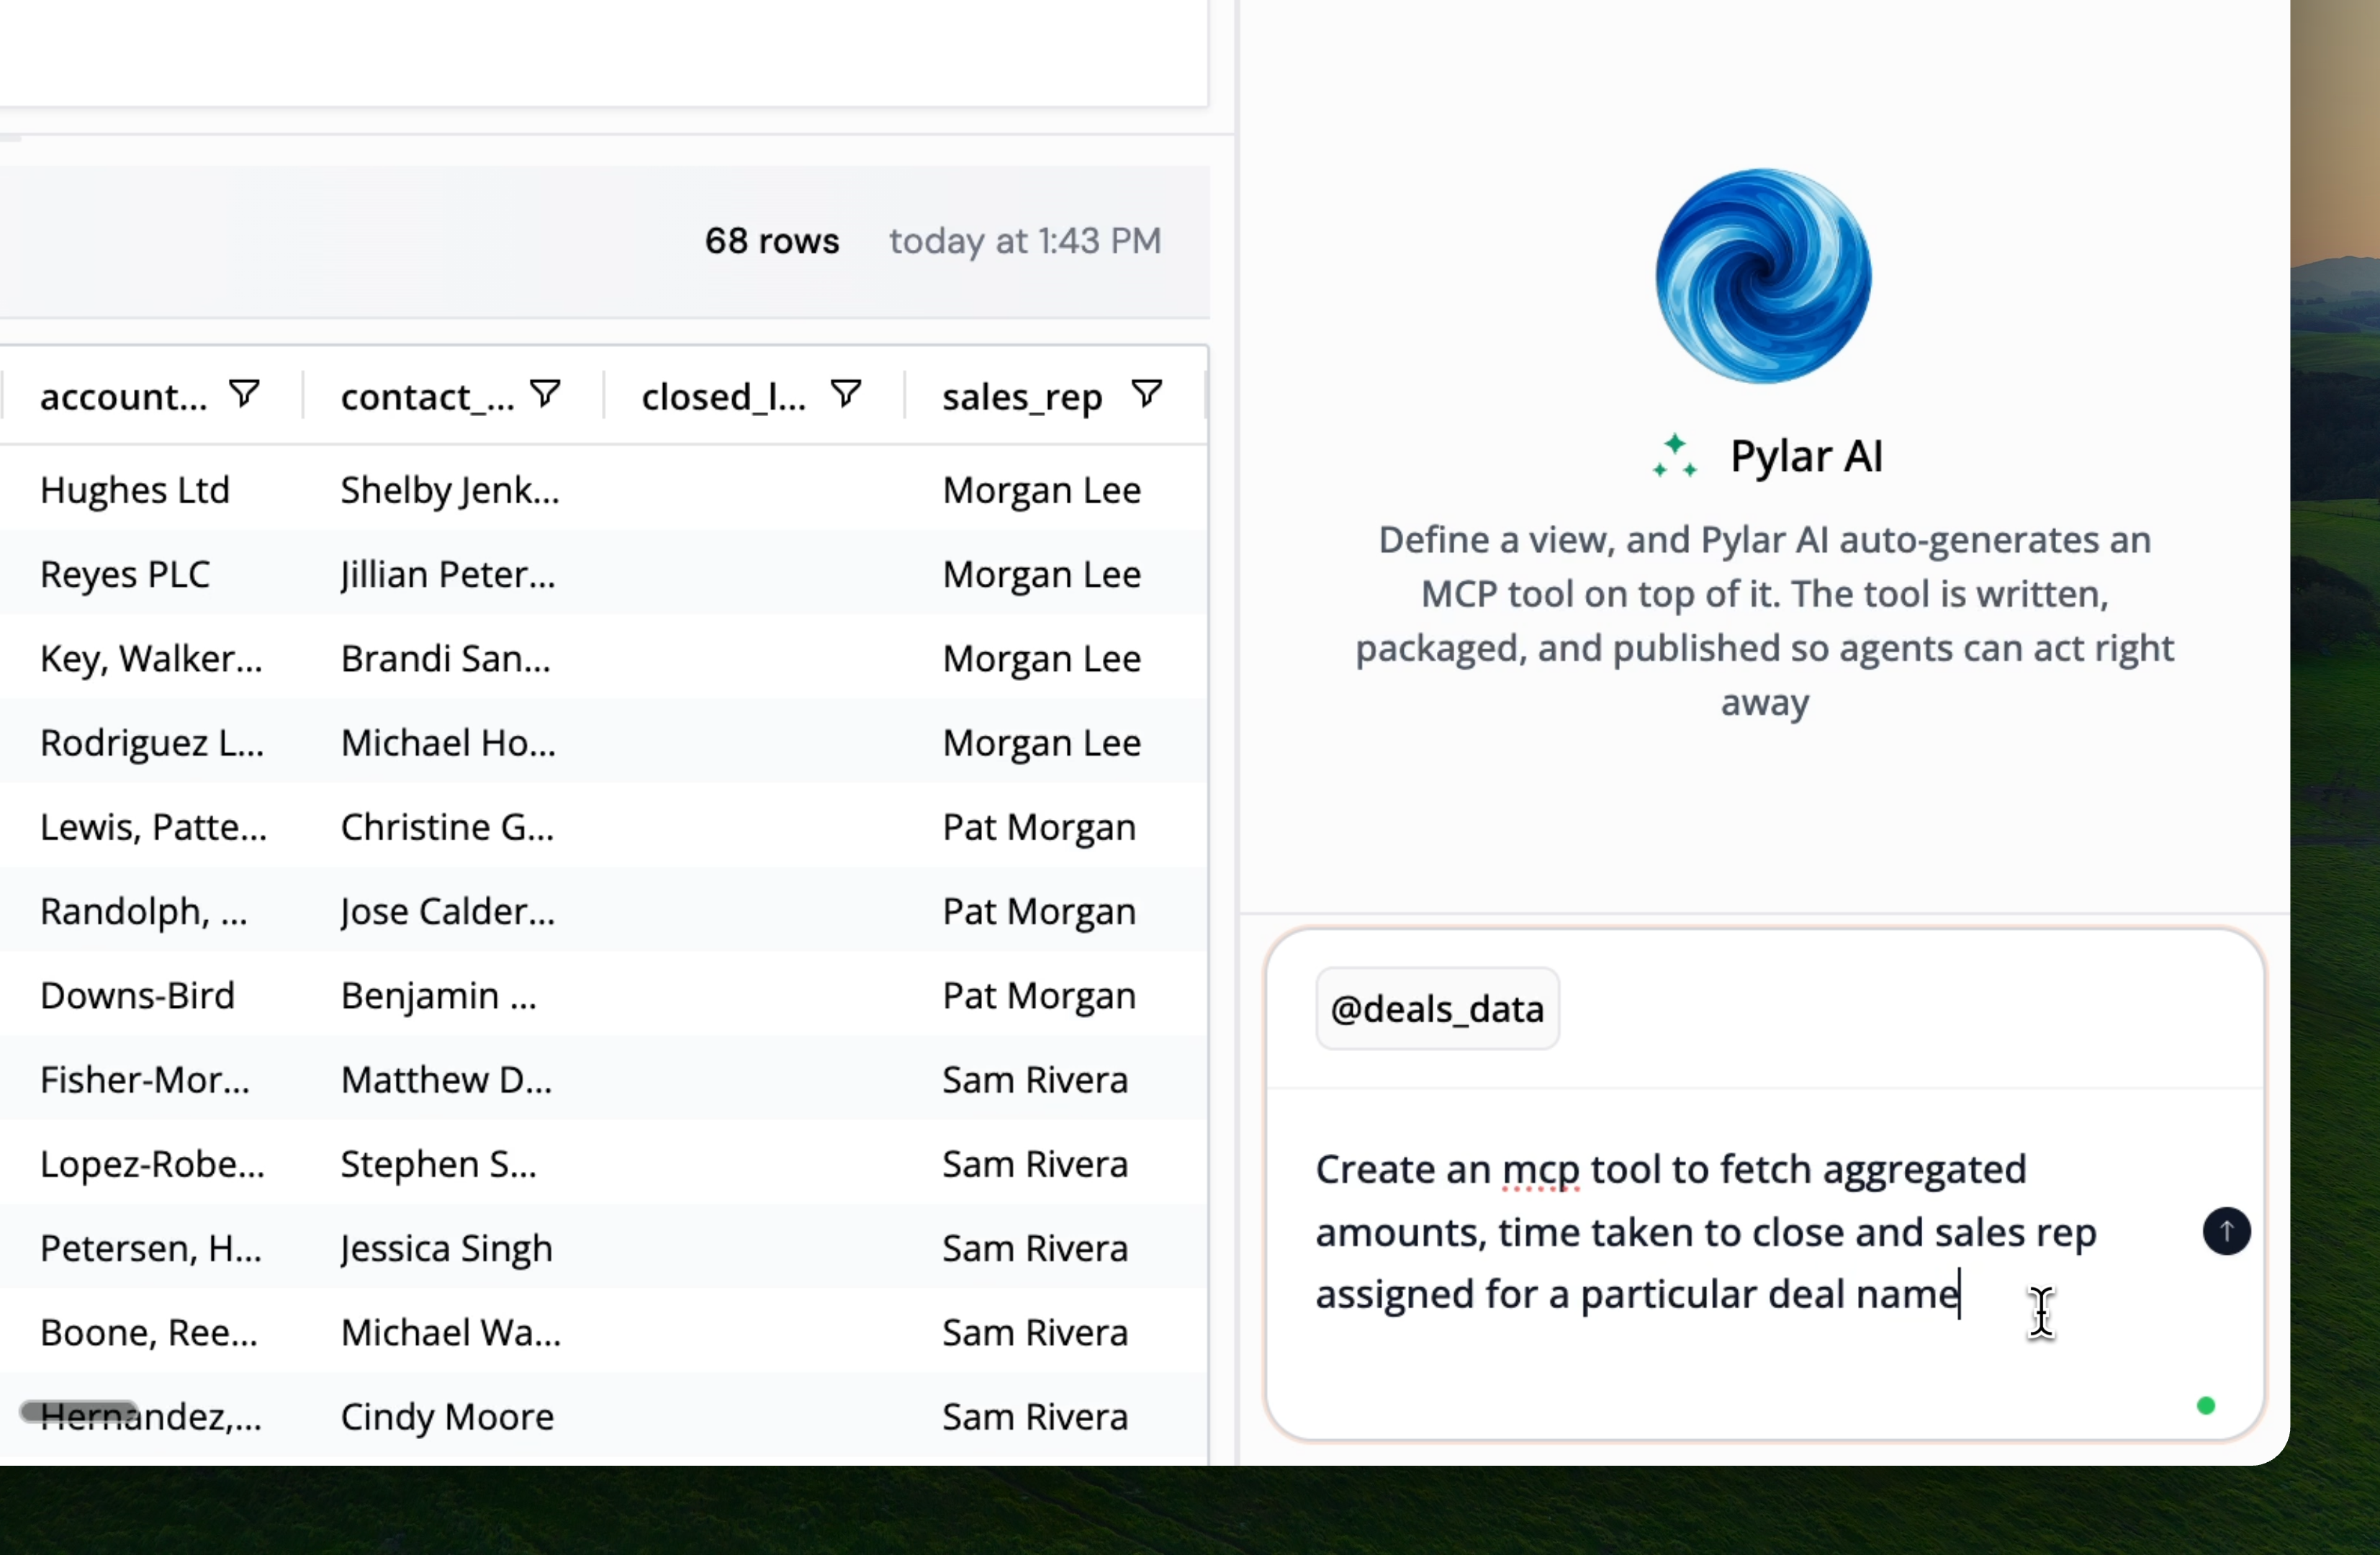Click the sales_rep column header

[1022, 398]
